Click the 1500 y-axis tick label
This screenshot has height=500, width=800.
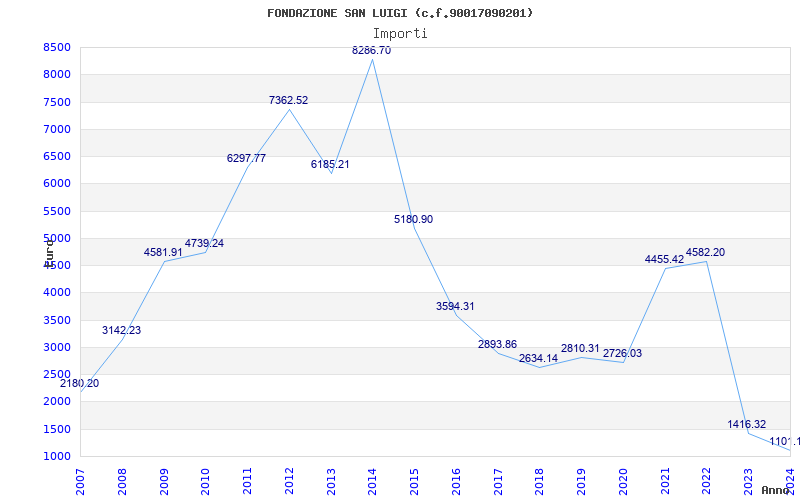[x=57, y=429]
